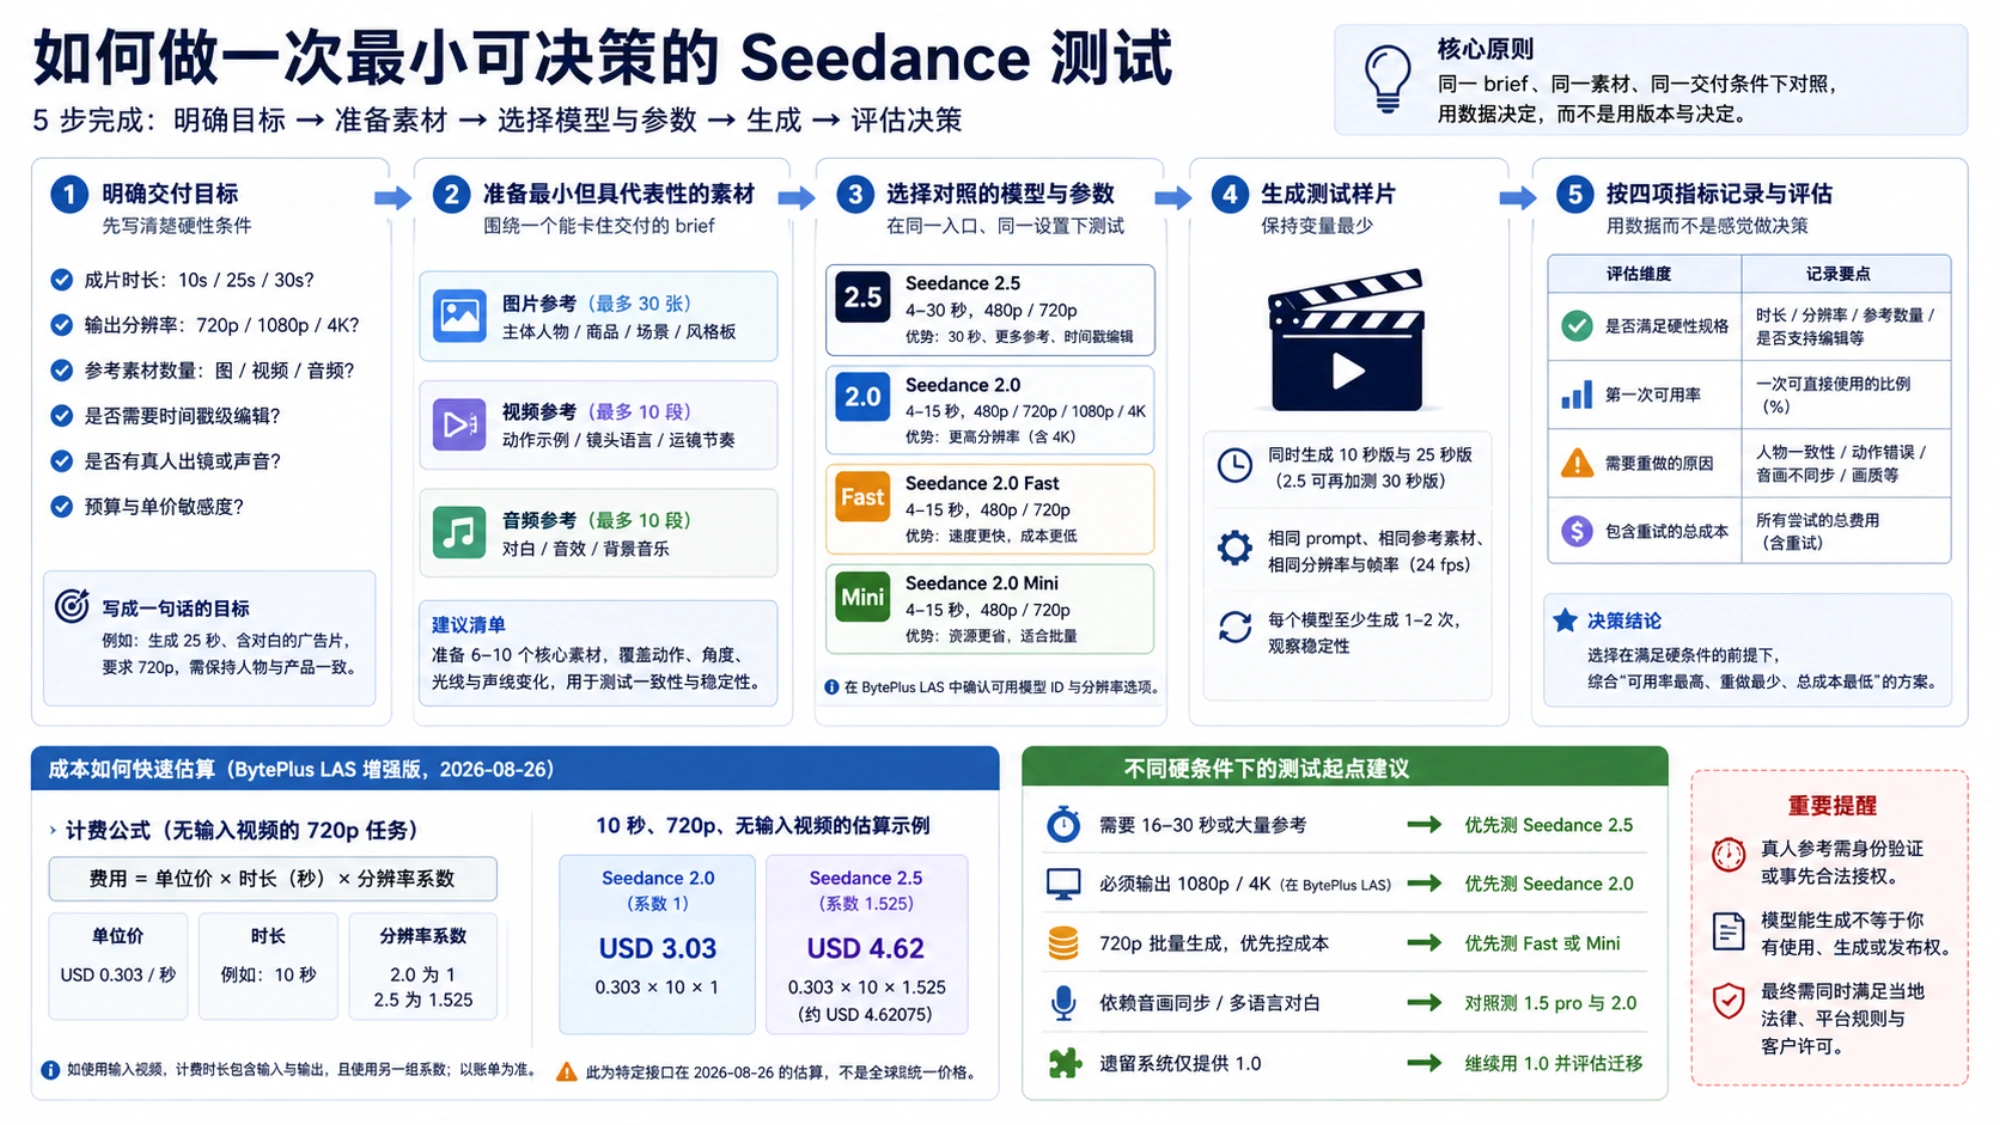This screenshot has height=1125, width=2000.
Task: Click the warning triangle icon 需要重做的原因
Action: pyautogui.click(x=1577, y=463)
